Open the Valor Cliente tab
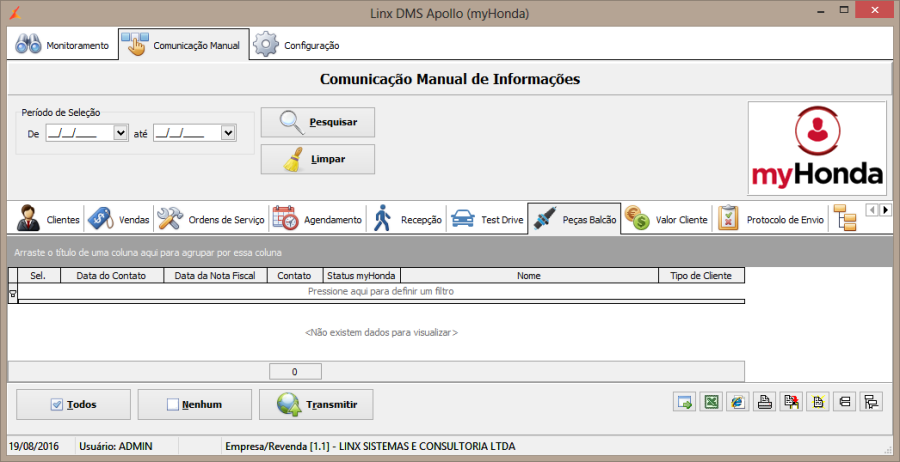900x462 pixels. pyautogui.click(x=666, y=219)
